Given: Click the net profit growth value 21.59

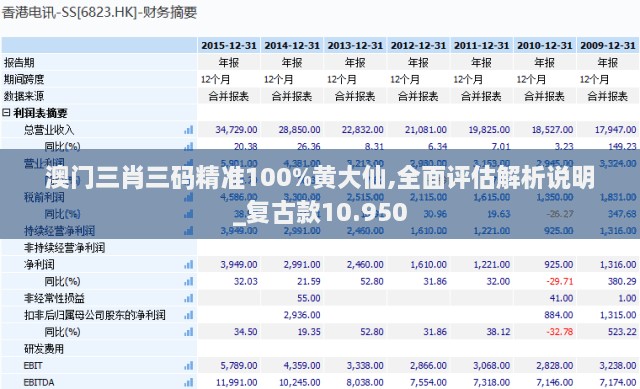Looking at the screenshot, I should (309, 281).
